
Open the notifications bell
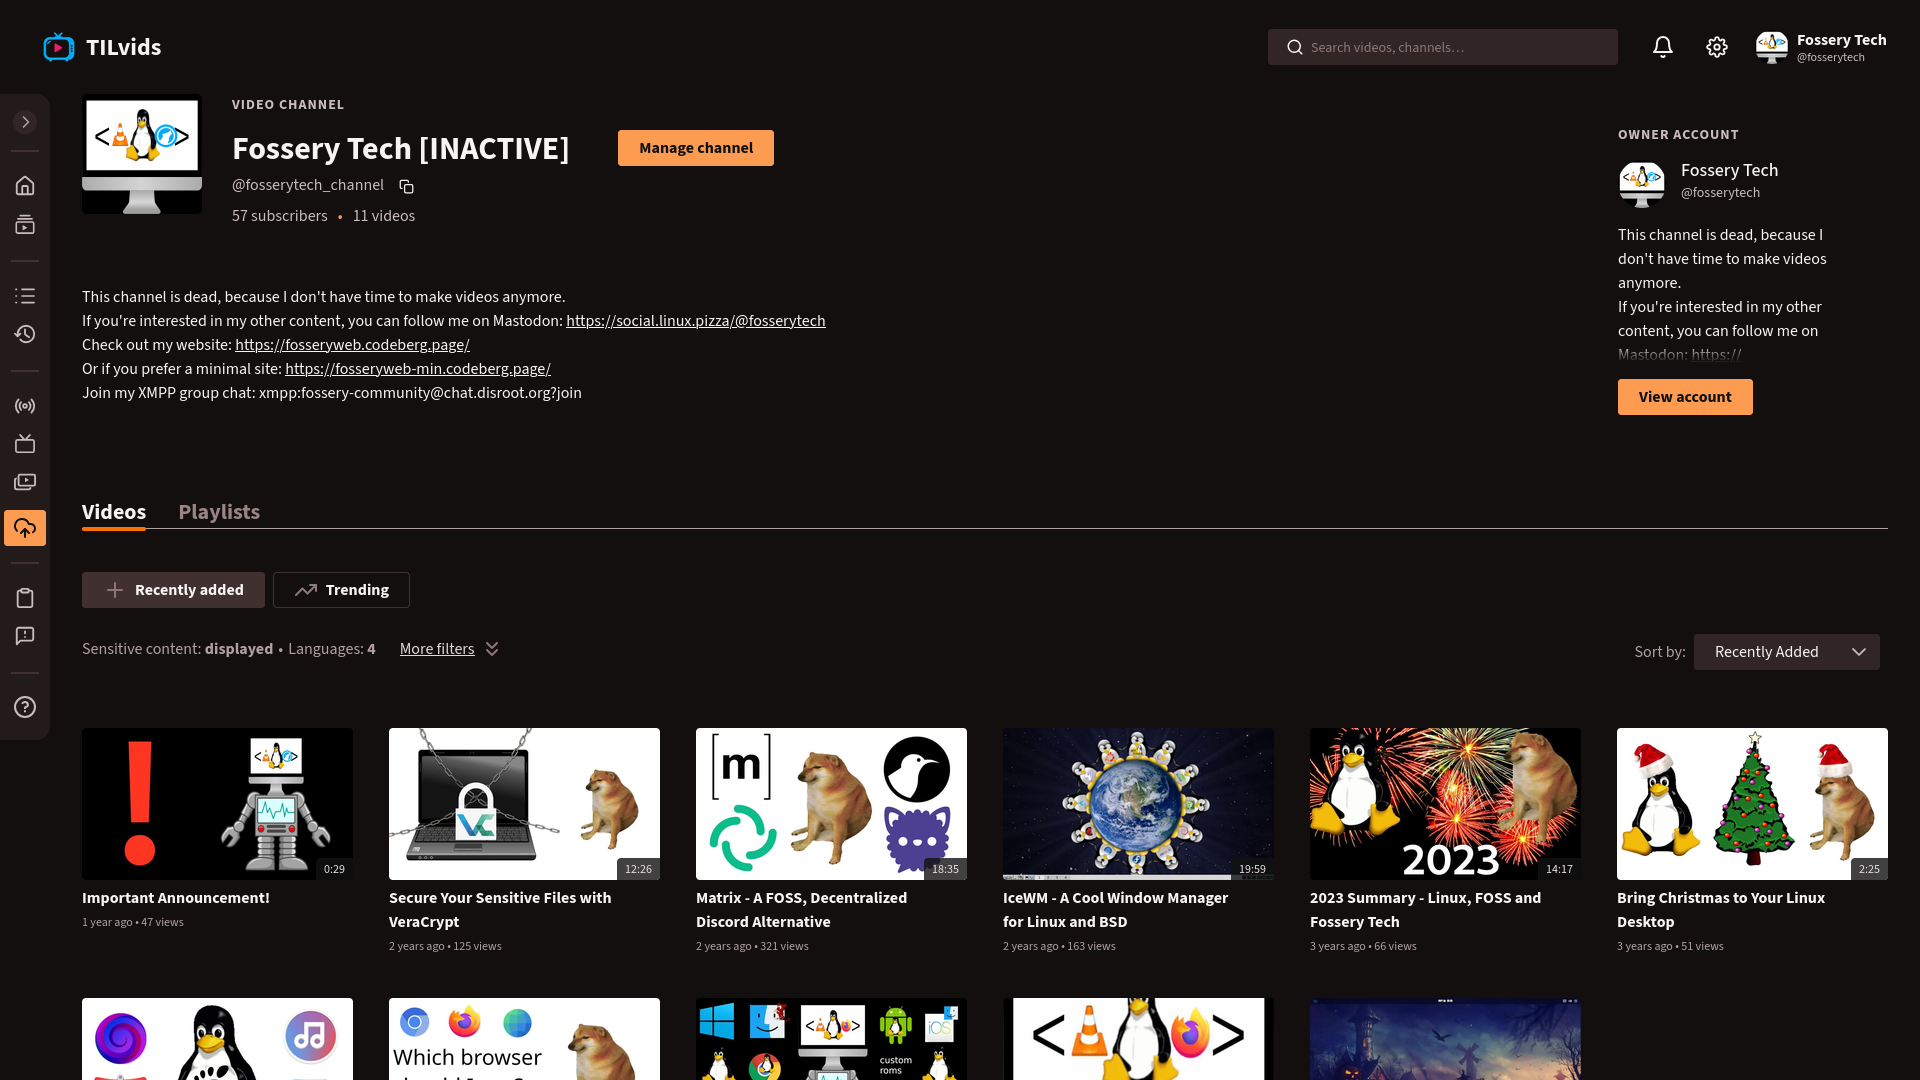(1662, 47)
